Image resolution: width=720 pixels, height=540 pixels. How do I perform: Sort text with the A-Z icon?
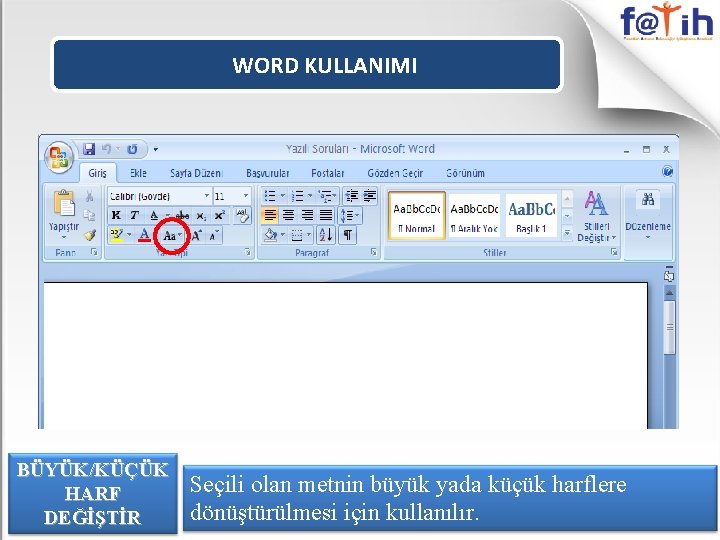pos(326,235)
